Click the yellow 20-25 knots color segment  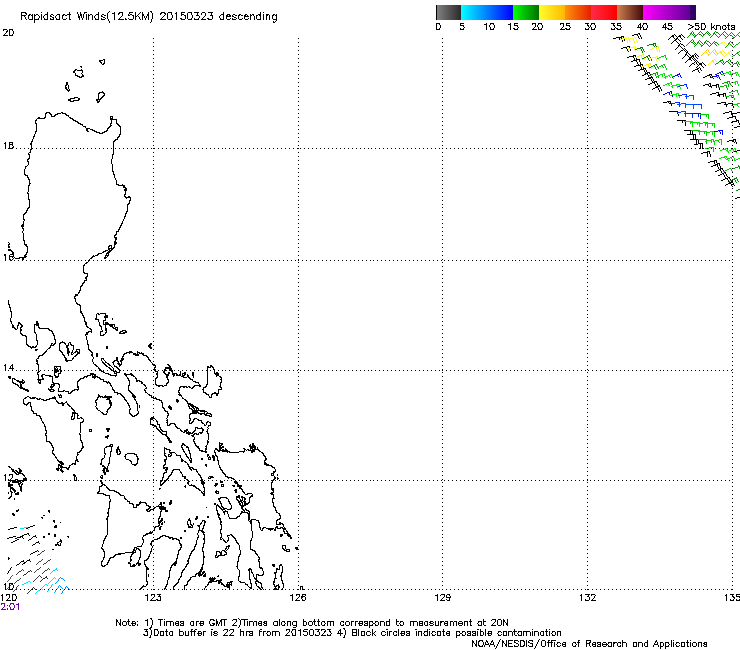pos(552,13)
